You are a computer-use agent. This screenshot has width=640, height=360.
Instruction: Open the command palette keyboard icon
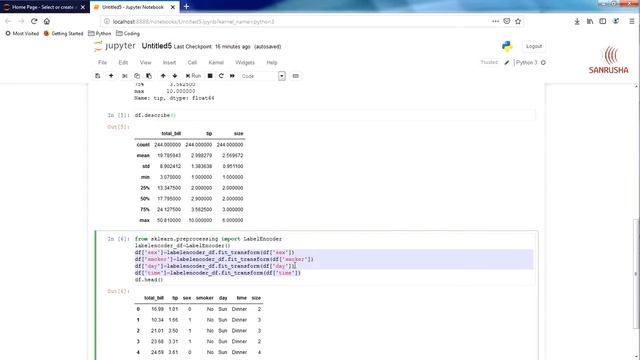tap(296, 76)
